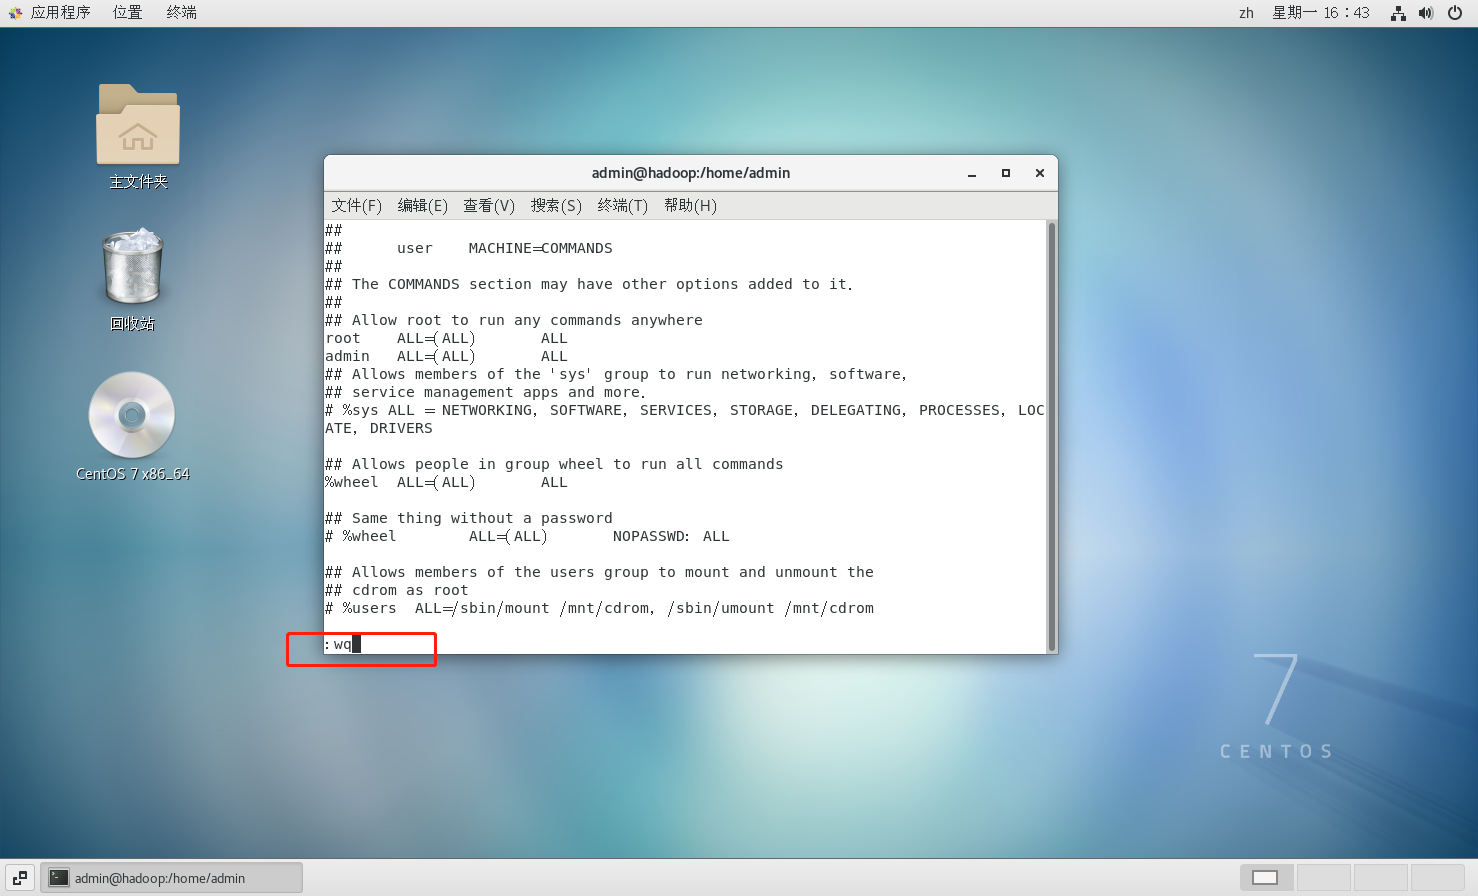
Task: Open the 搜索(S) menu in the terminal
Action: [556, 205]
